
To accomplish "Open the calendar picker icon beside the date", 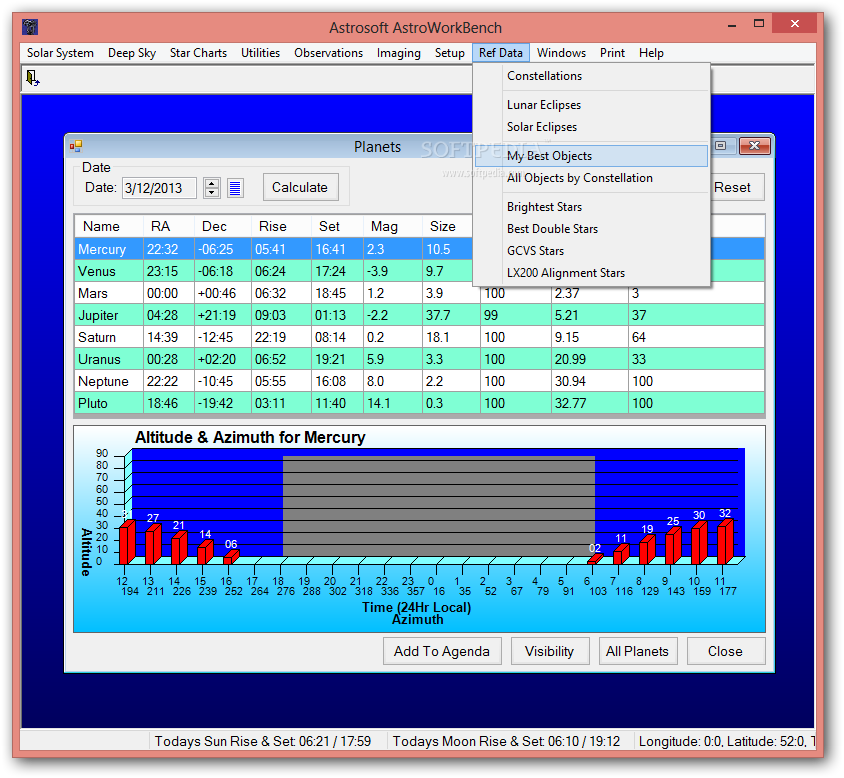I will 235,188.
